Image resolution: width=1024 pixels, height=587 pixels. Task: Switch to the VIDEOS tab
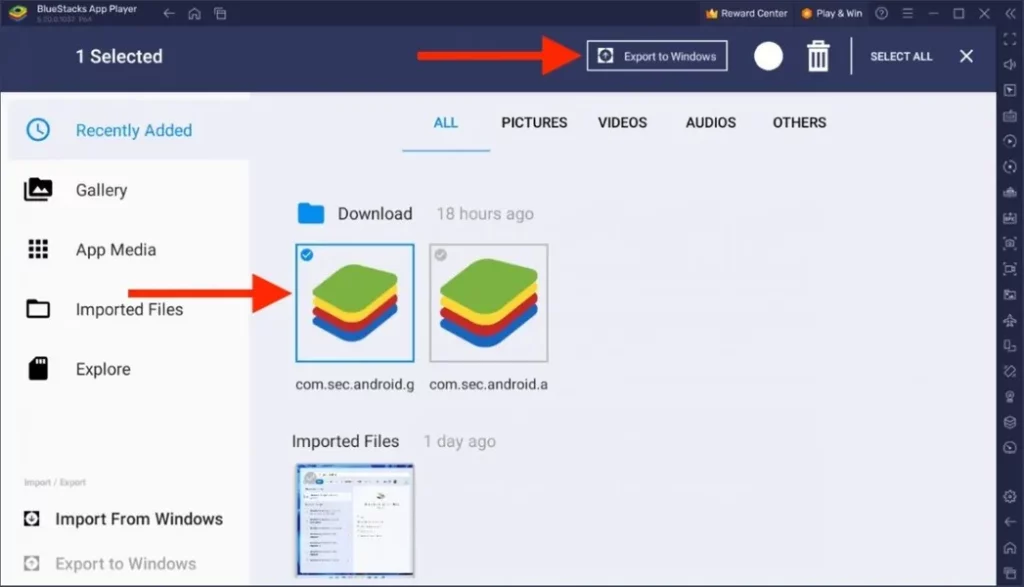(x=622, y=123)
